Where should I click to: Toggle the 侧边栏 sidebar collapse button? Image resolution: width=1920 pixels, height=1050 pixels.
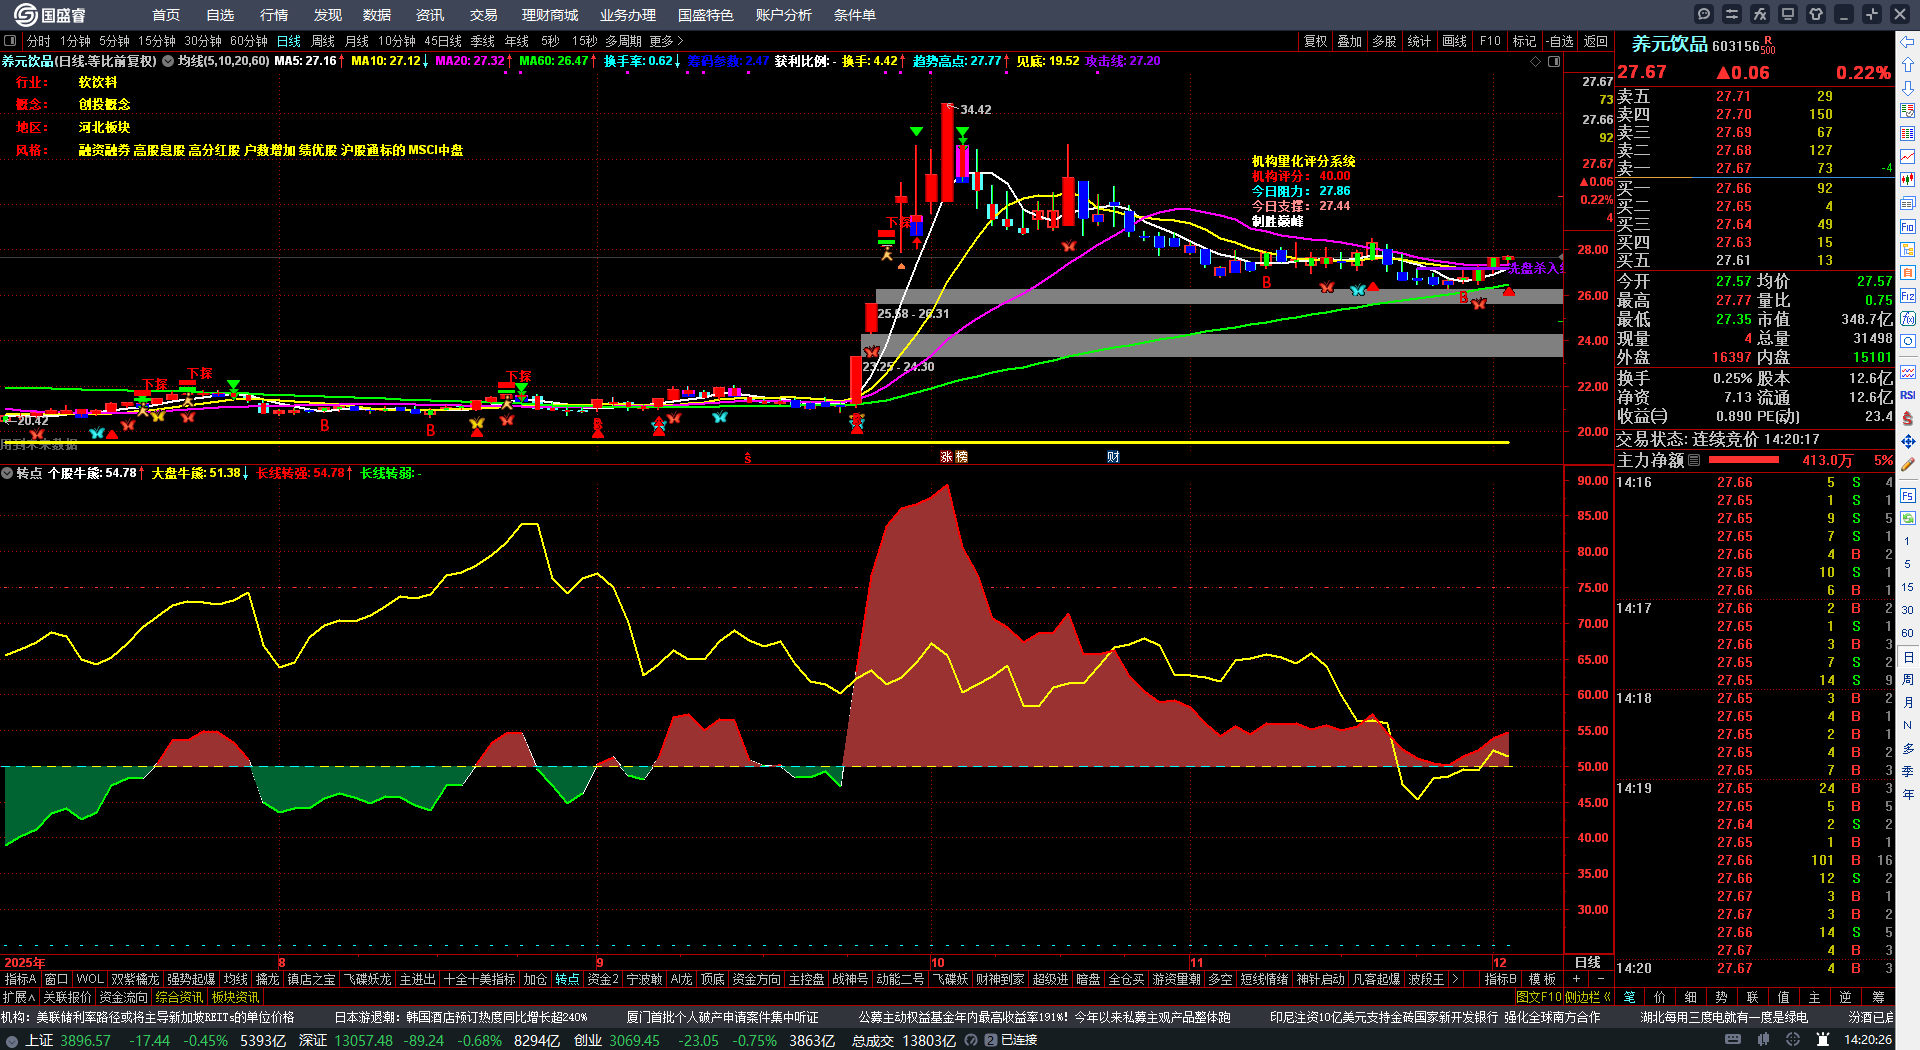pos(1587,997)
